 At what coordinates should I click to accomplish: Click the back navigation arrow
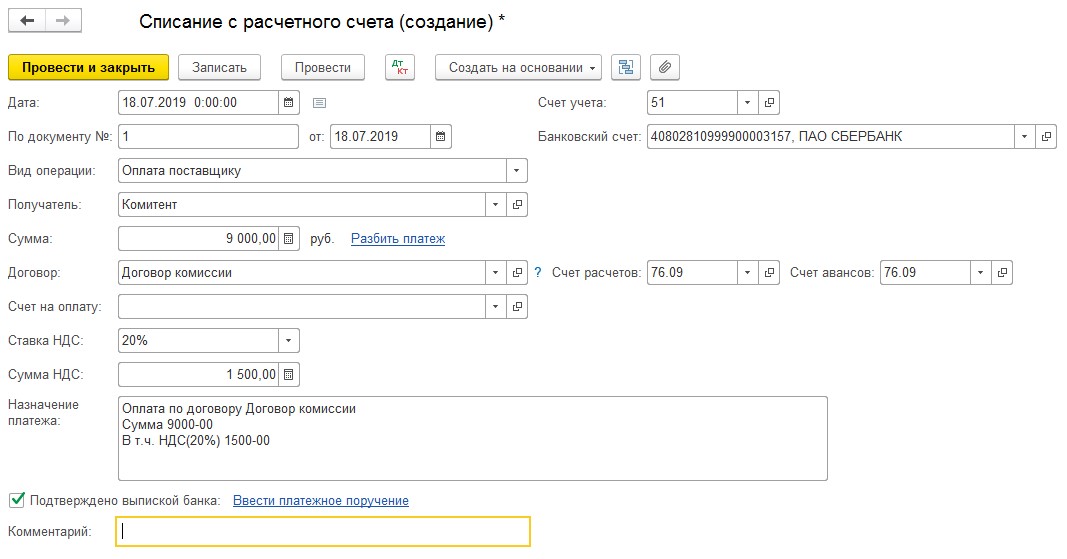point(27,21)
